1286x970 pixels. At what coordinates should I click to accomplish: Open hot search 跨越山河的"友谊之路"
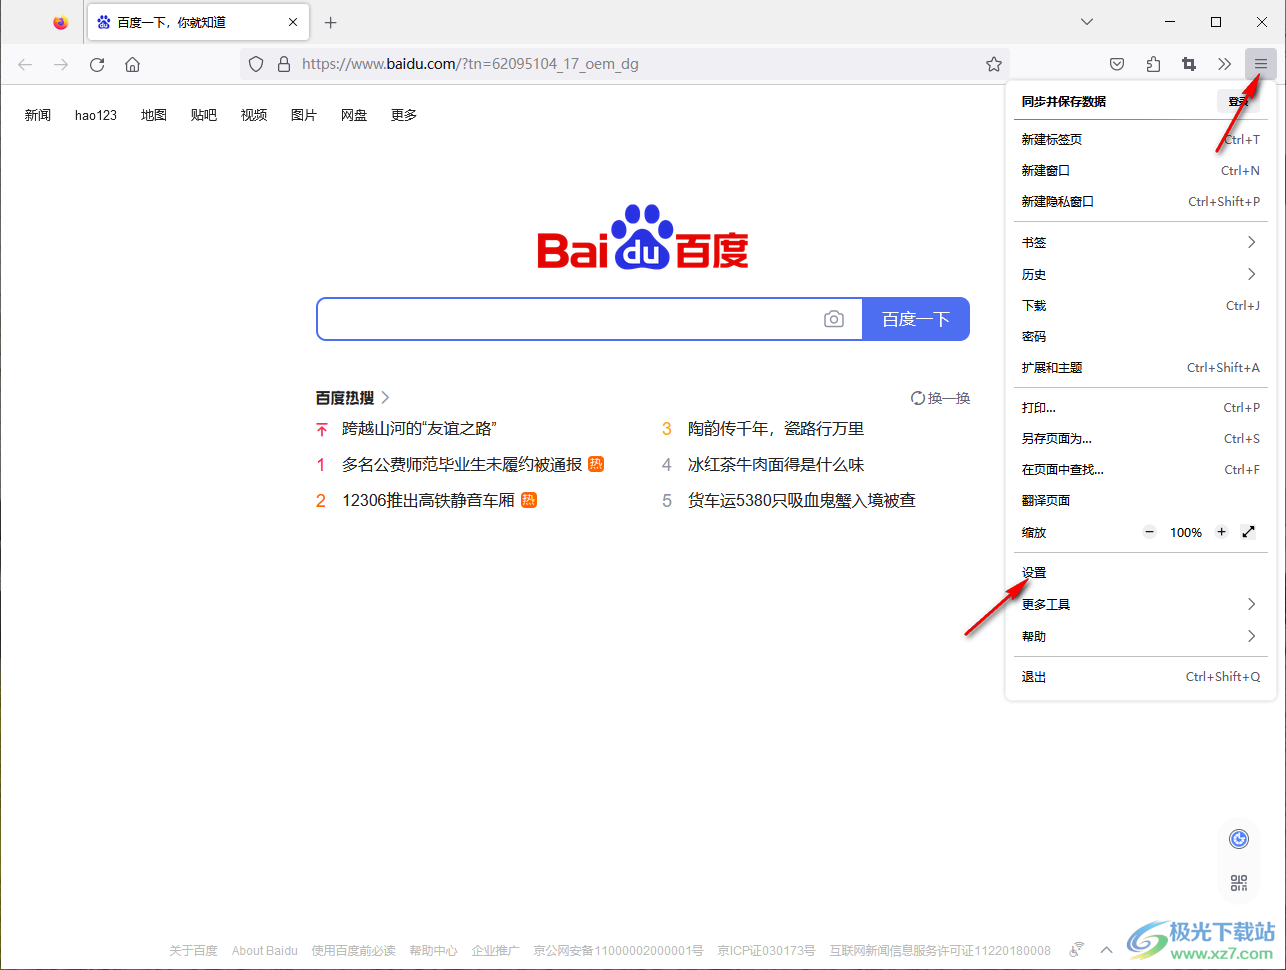[419, 429]
